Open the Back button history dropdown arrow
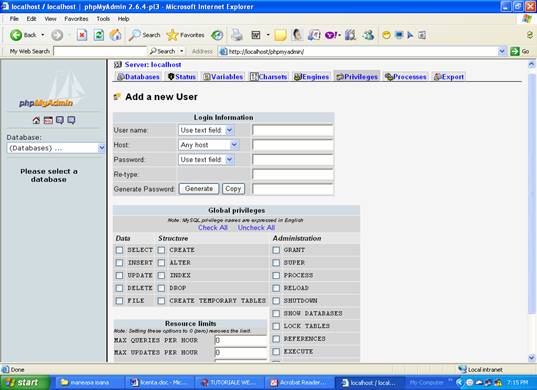The width and height of the screenshot is (537, 390). 43,35
